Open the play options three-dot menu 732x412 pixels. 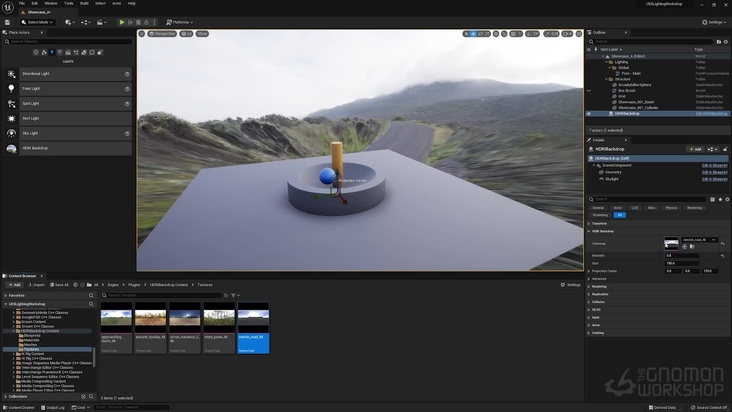coord(155,22)
